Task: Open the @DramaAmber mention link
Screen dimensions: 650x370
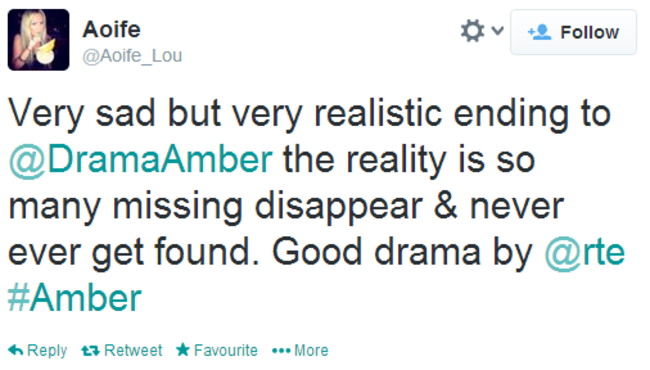Action: [x=141, y=160]
